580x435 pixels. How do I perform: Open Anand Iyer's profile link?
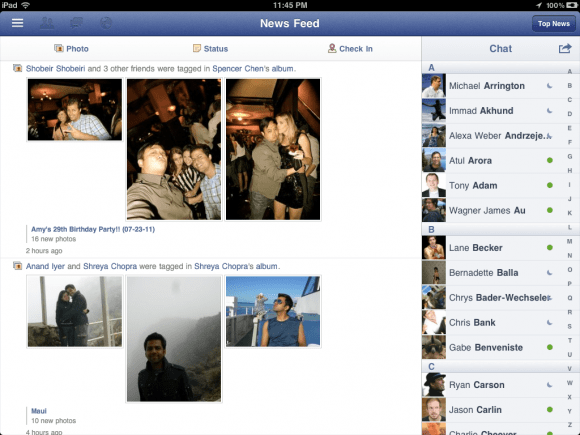click(45, 266)
